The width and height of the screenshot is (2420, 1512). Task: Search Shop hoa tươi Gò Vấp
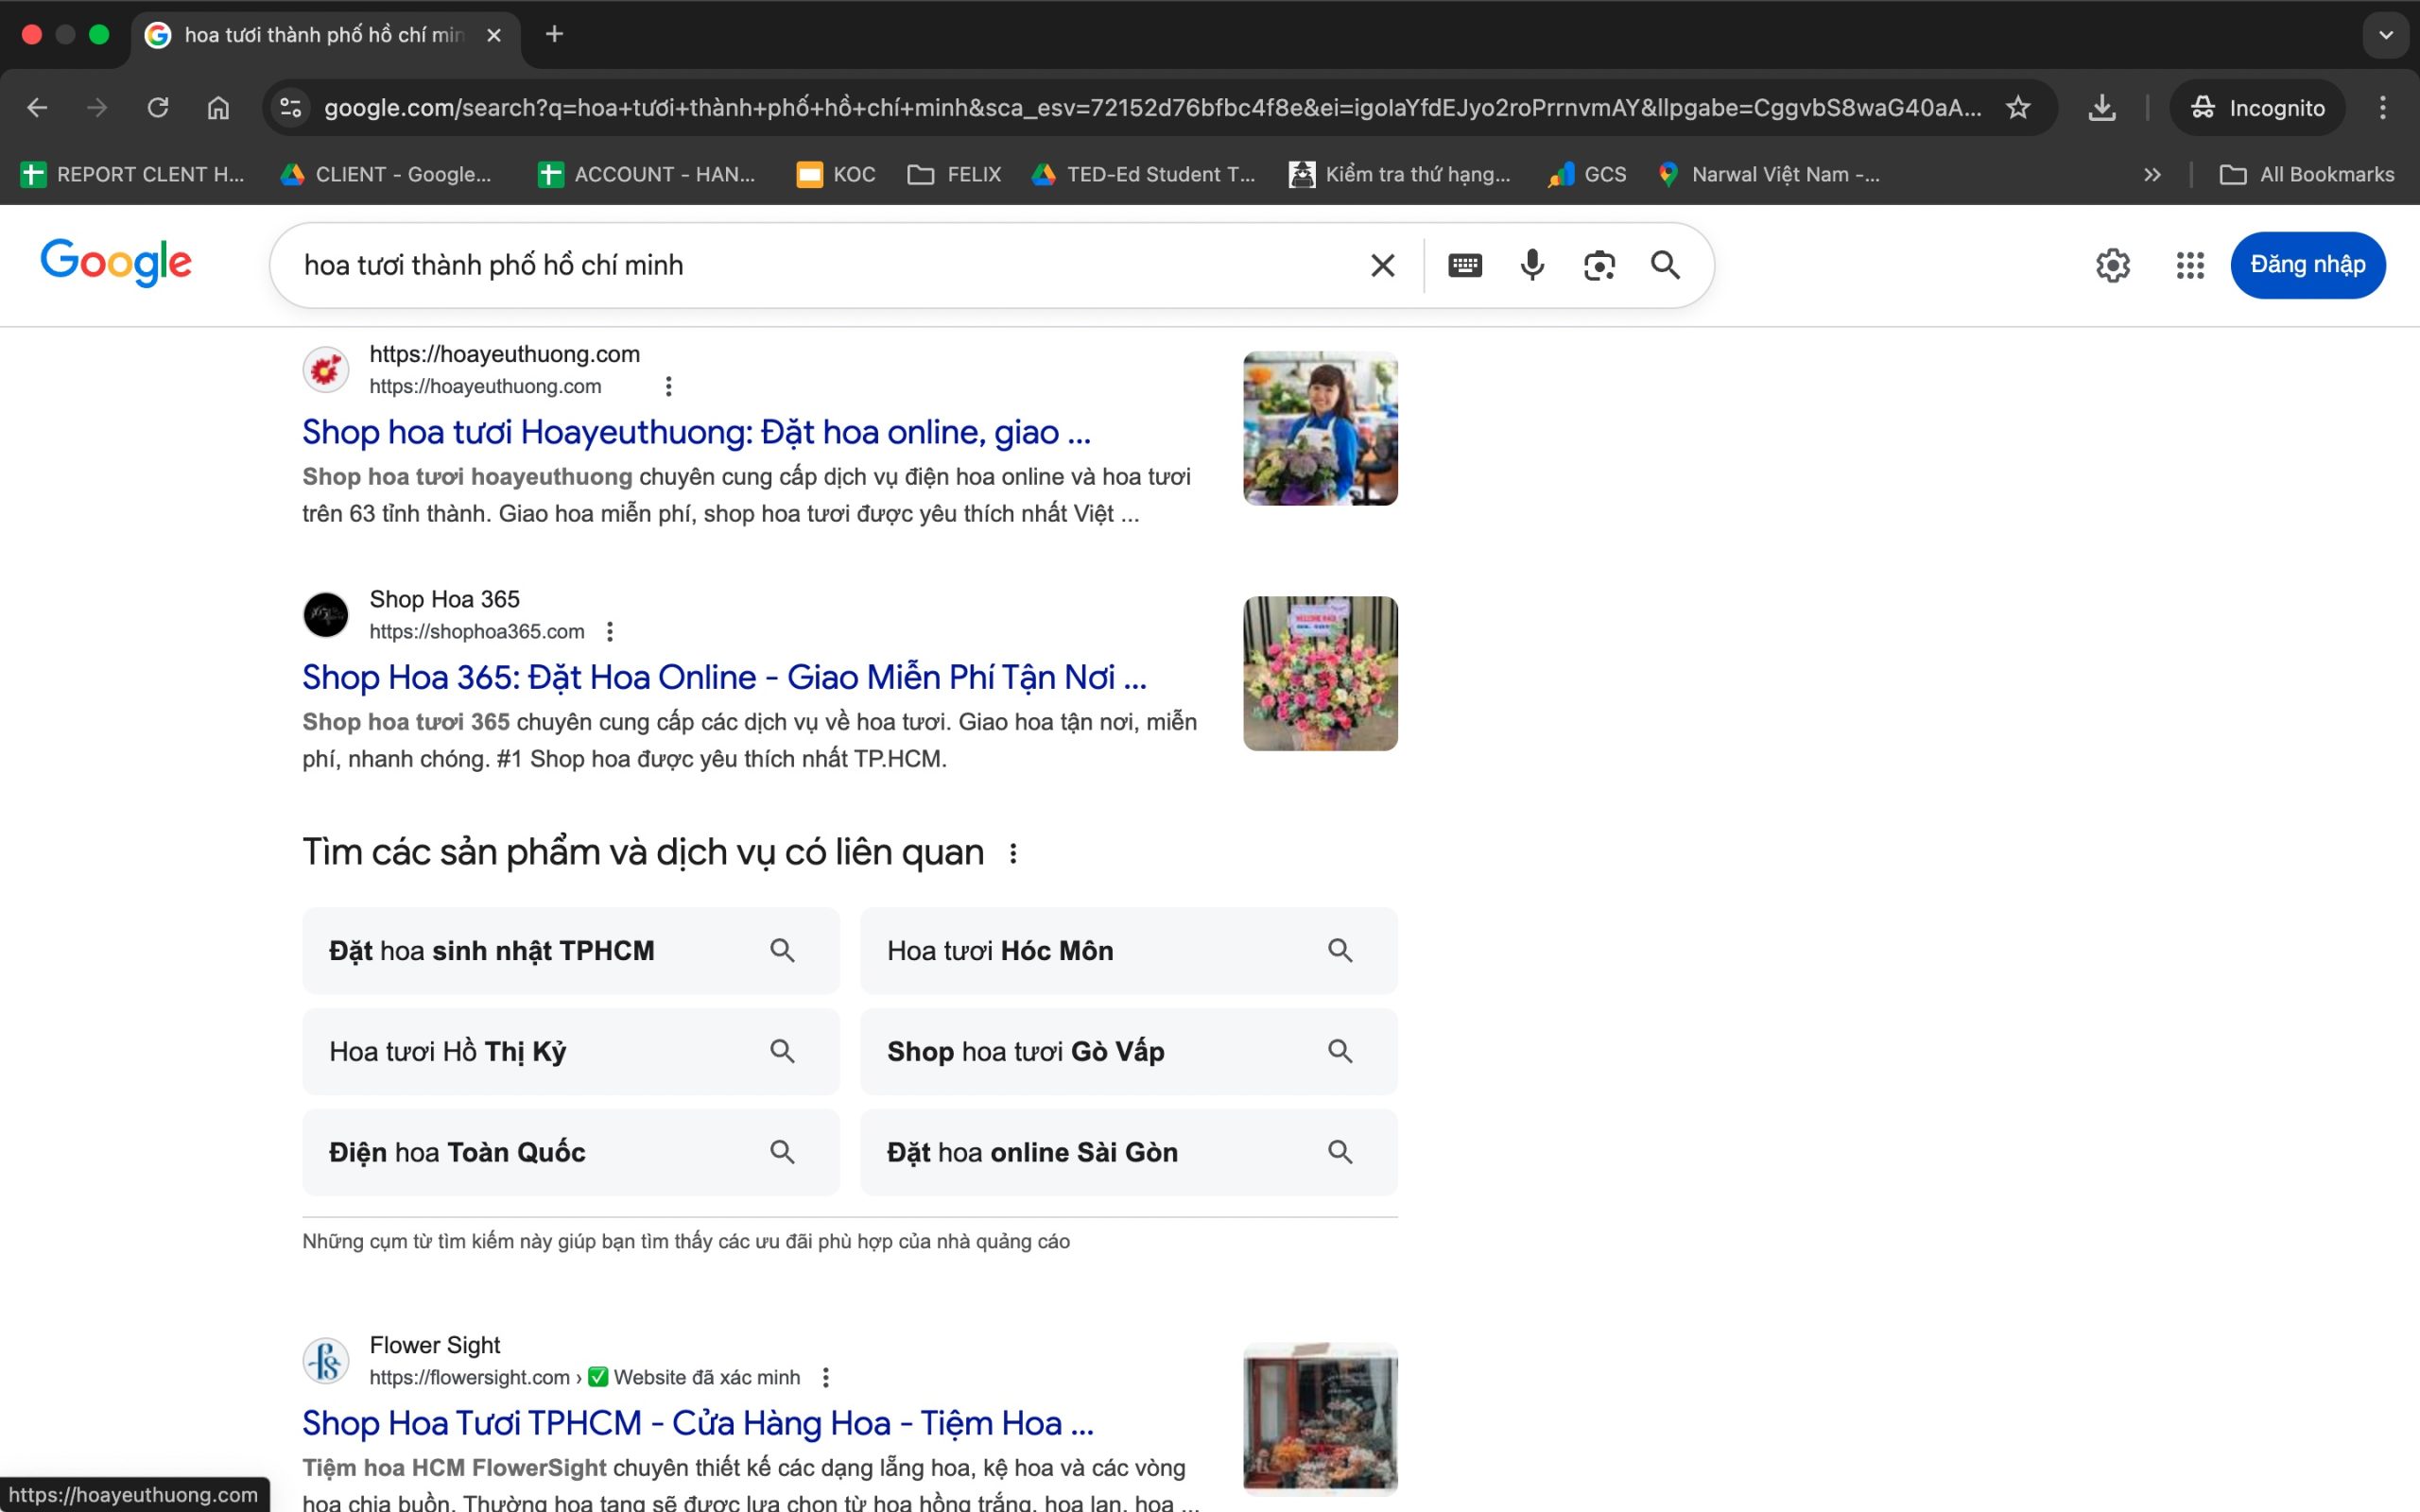(1129, 1051)
